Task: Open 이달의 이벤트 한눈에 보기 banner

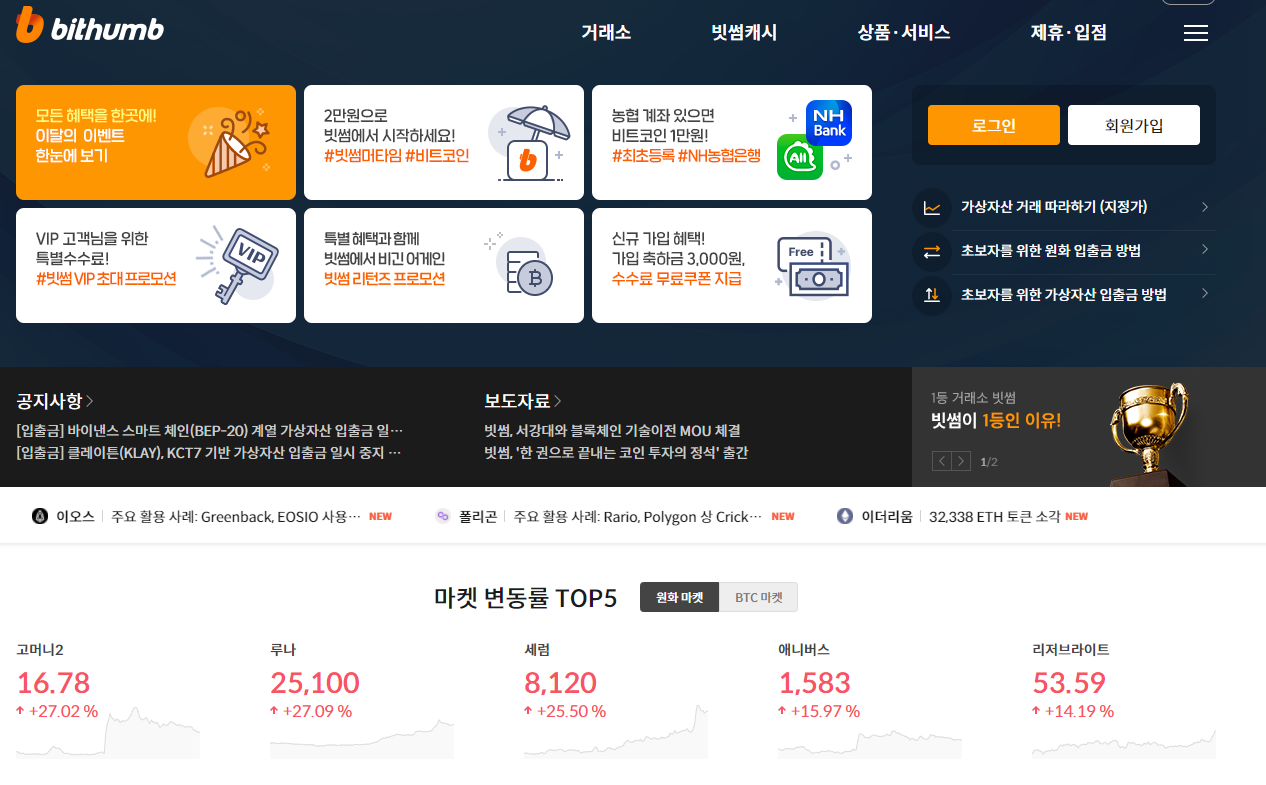Action: 156,142
